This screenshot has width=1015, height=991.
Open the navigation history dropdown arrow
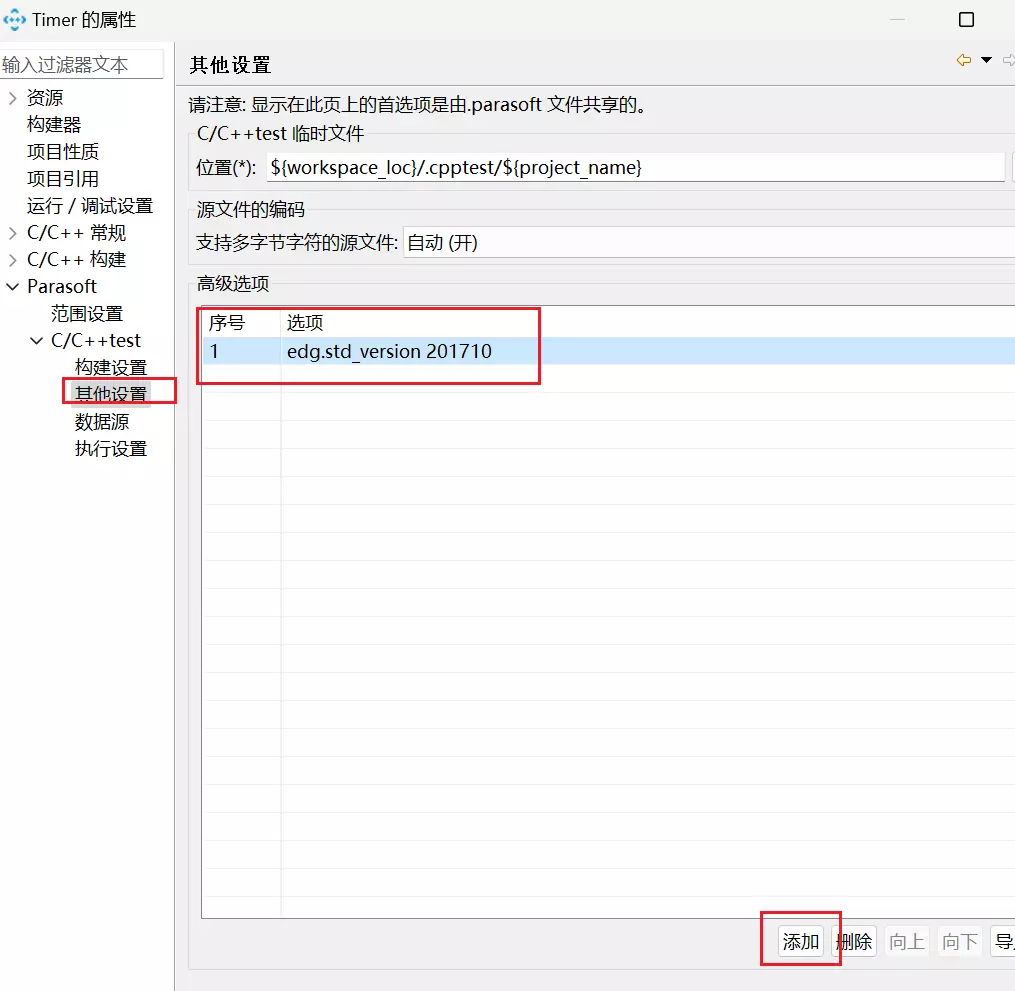coord(986,61)
